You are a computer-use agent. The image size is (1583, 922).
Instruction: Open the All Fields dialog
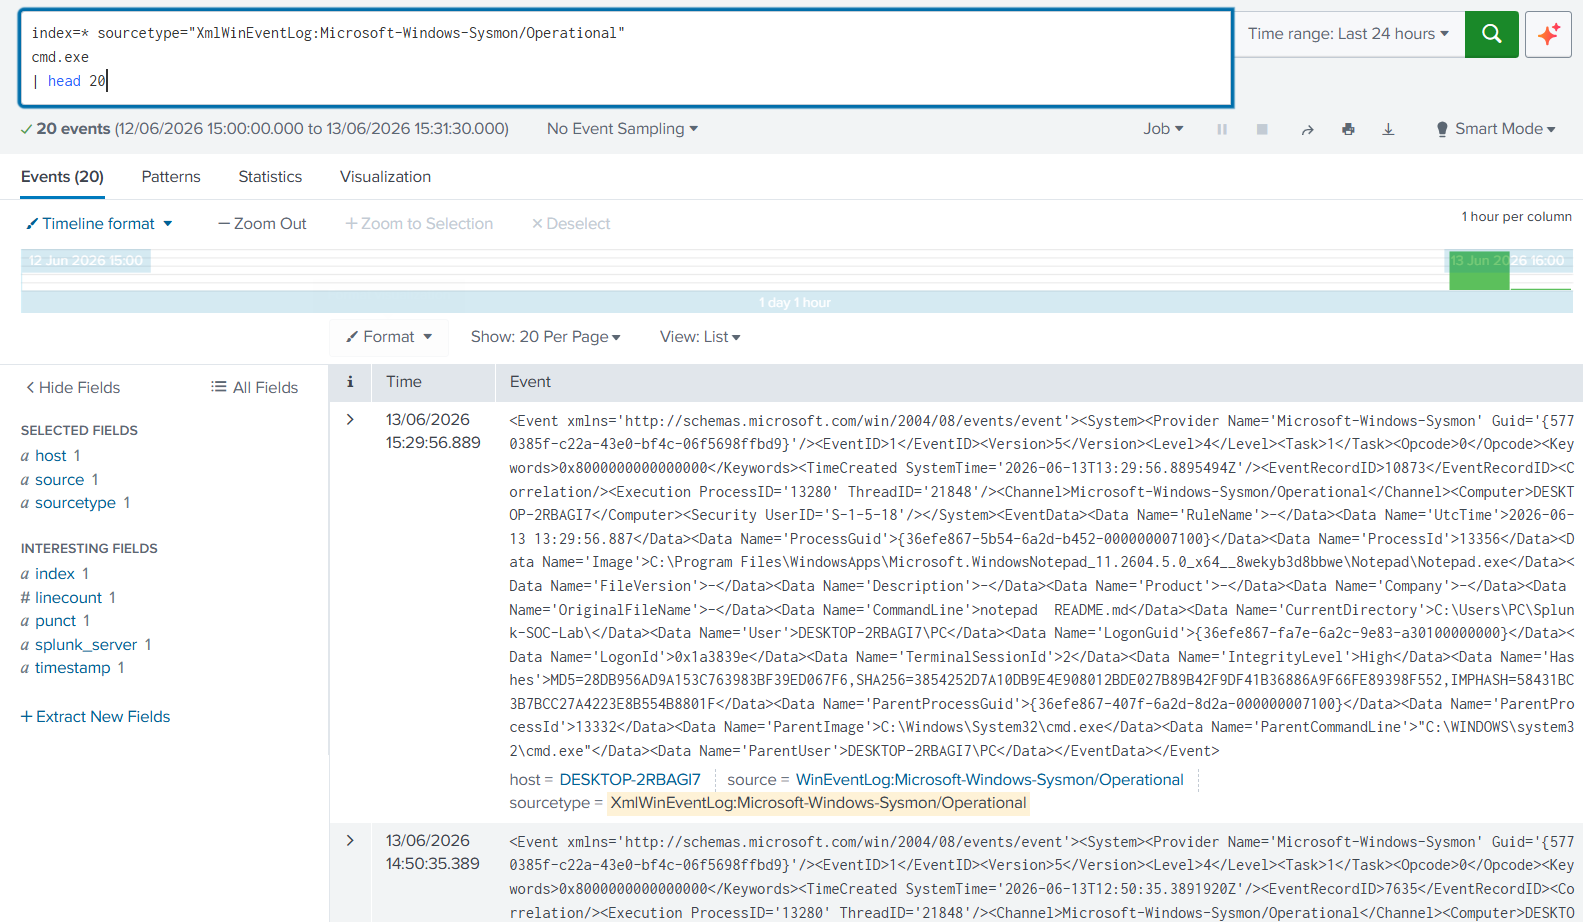coord(255,388)
